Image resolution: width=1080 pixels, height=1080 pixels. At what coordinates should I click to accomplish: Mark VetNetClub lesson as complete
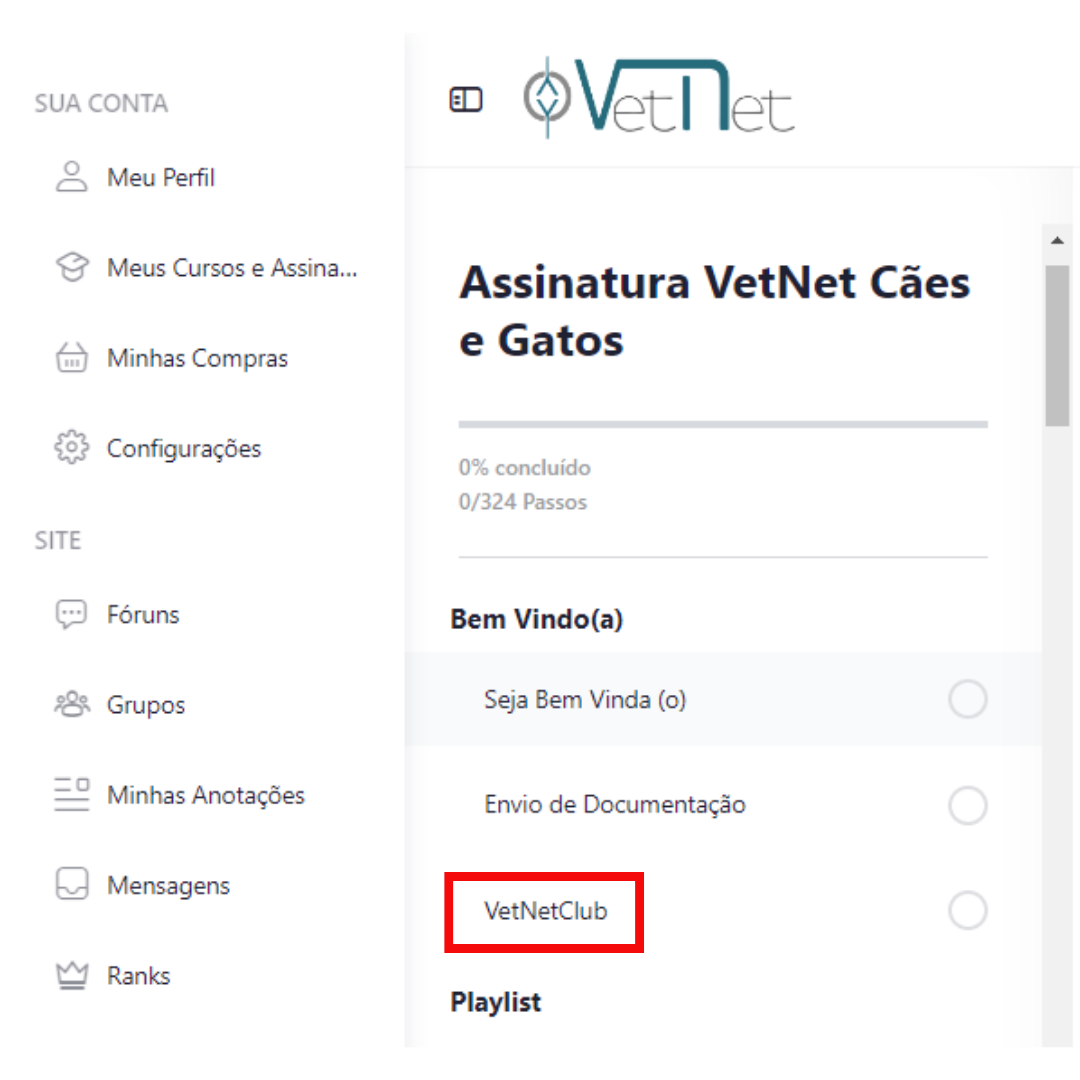pos(967,910)
